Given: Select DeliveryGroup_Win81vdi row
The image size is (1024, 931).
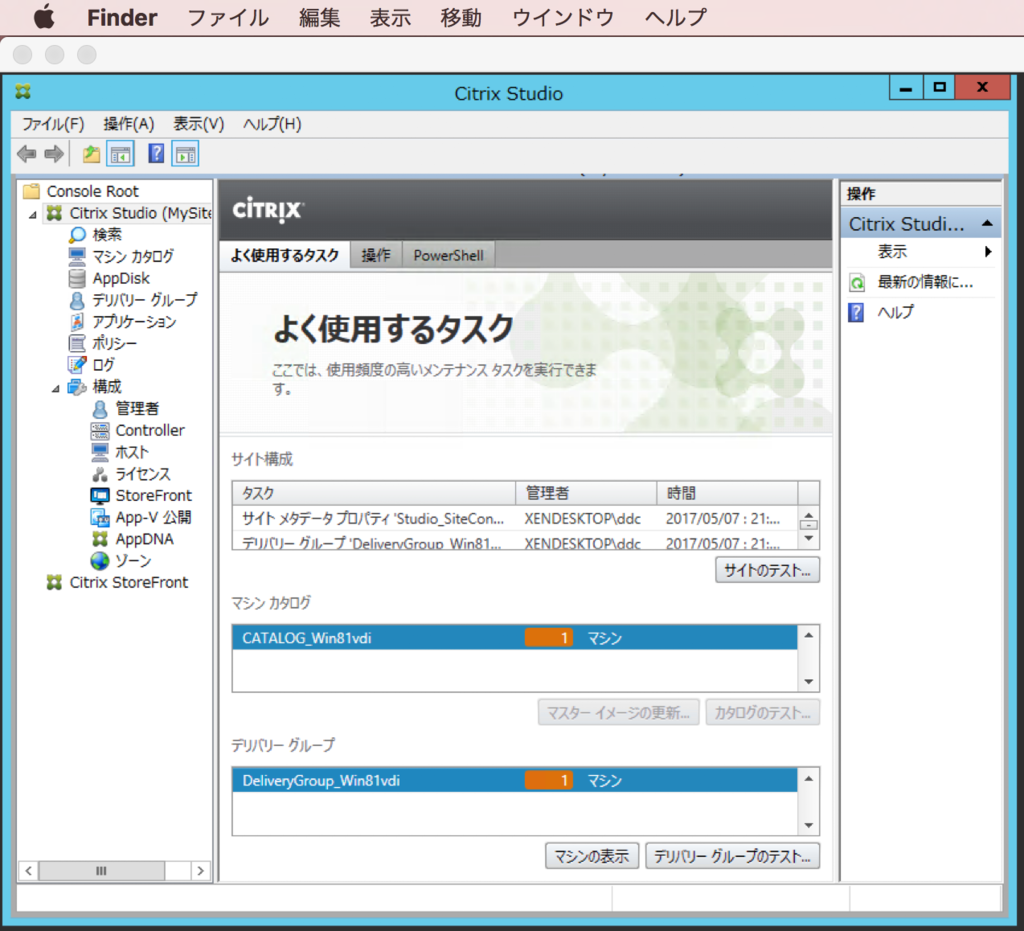Looking at the screenshot, I should point(515,780).
